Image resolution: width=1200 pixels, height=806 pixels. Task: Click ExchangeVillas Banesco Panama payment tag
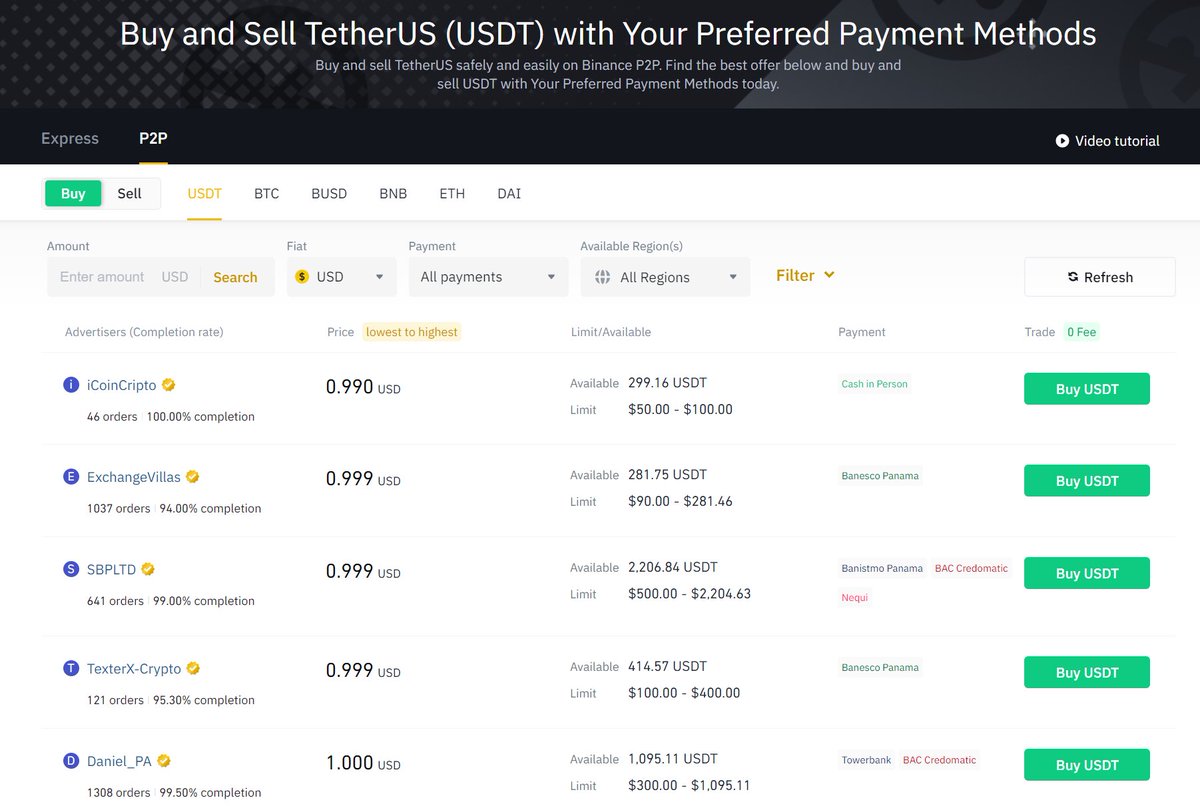pos(880,476)
